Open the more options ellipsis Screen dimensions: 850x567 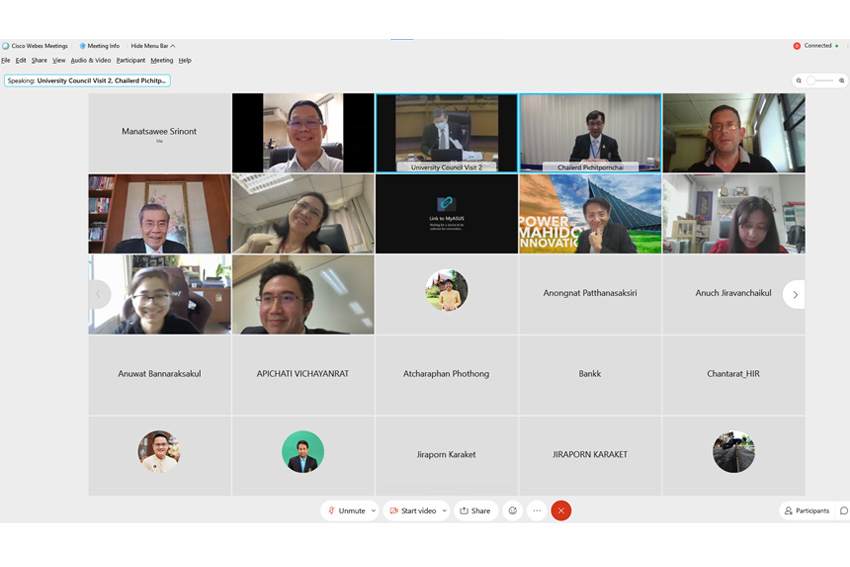(537, 510)
